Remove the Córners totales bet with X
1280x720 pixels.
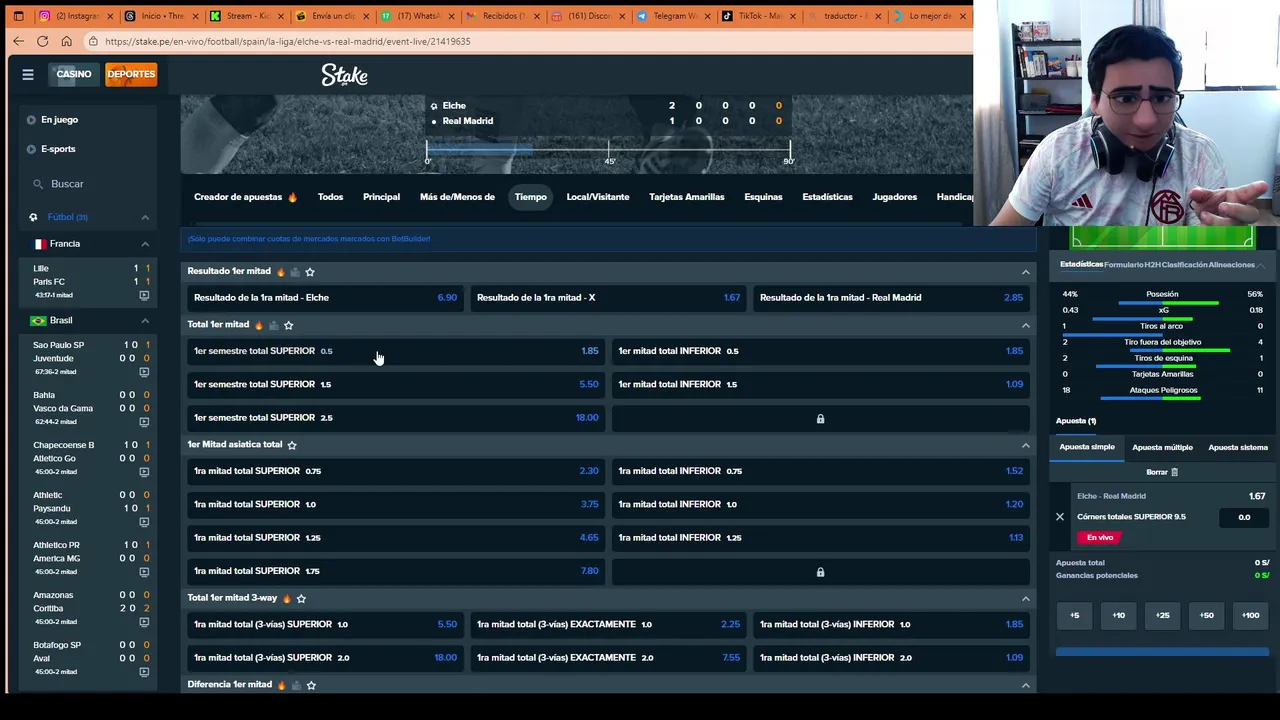pyautogui.click(x=1060, y=517)
